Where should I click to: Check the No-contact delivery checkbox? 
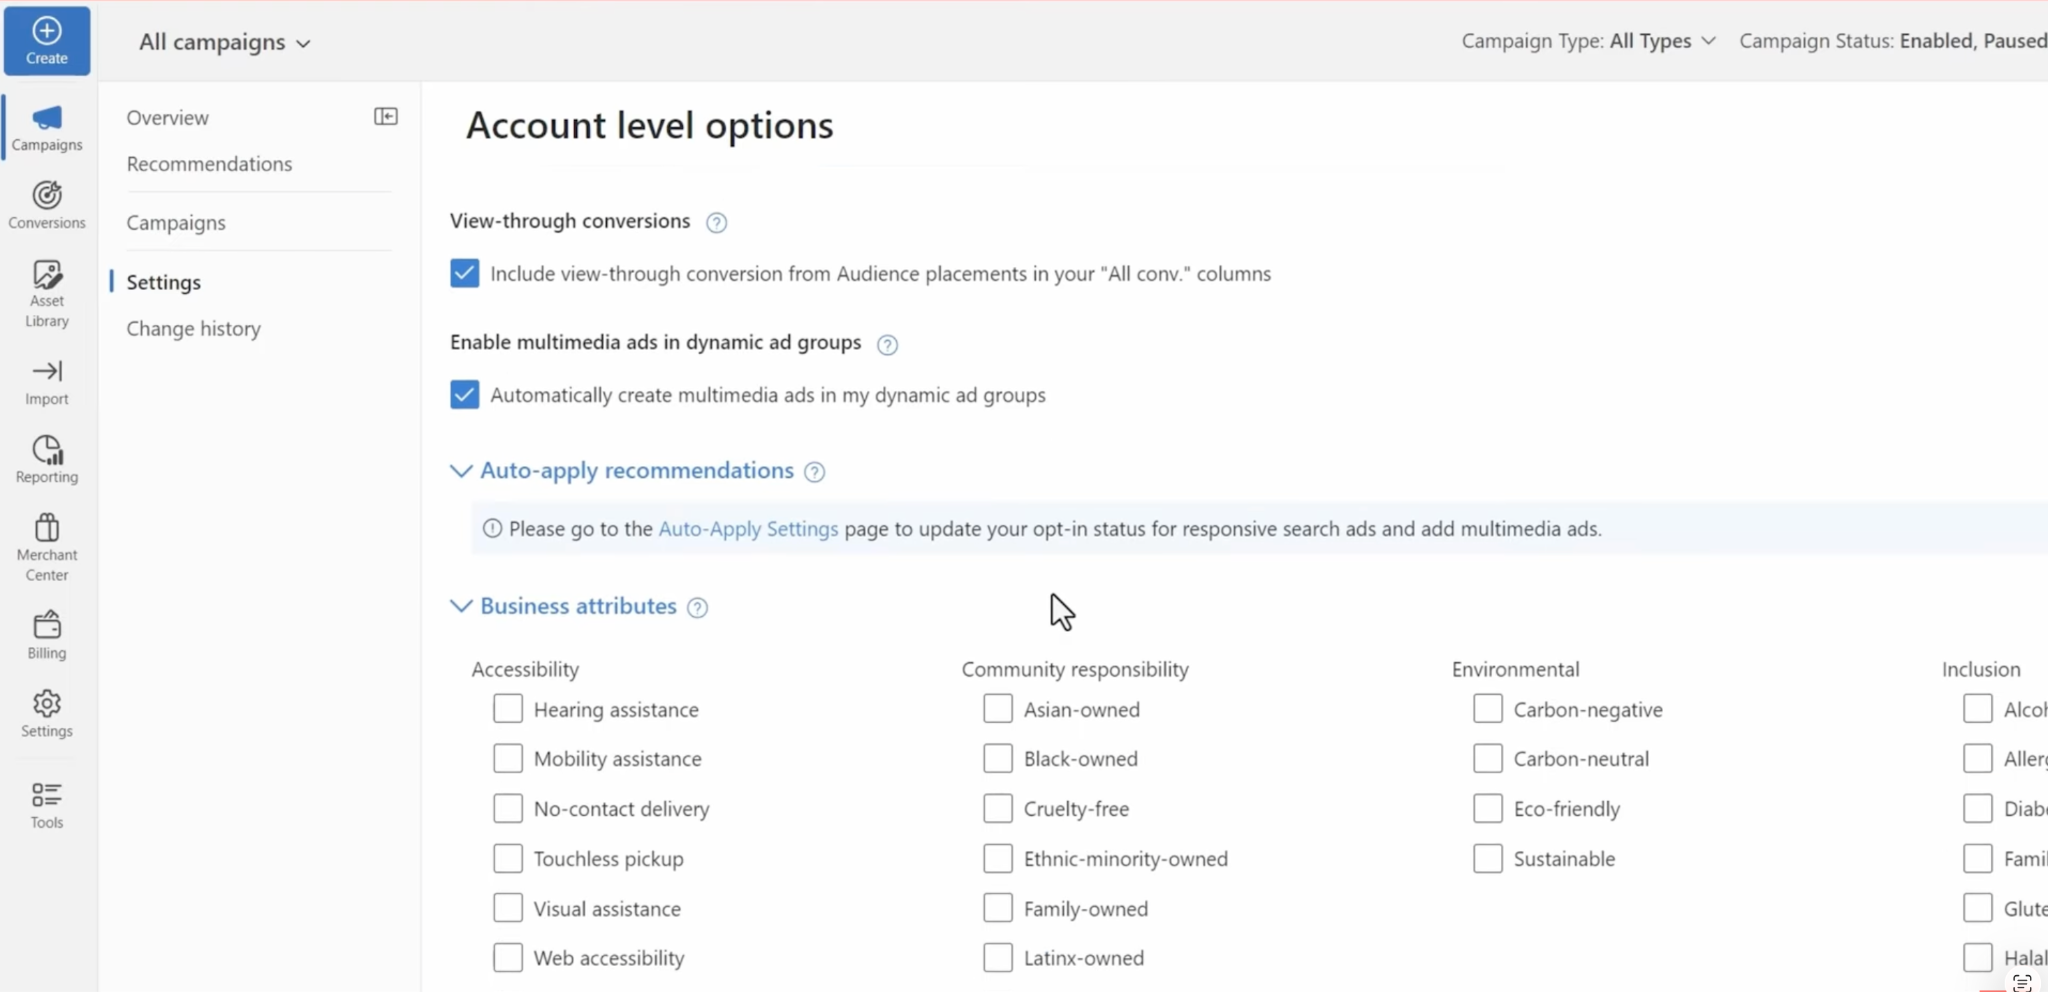click(x=508, y=808)
